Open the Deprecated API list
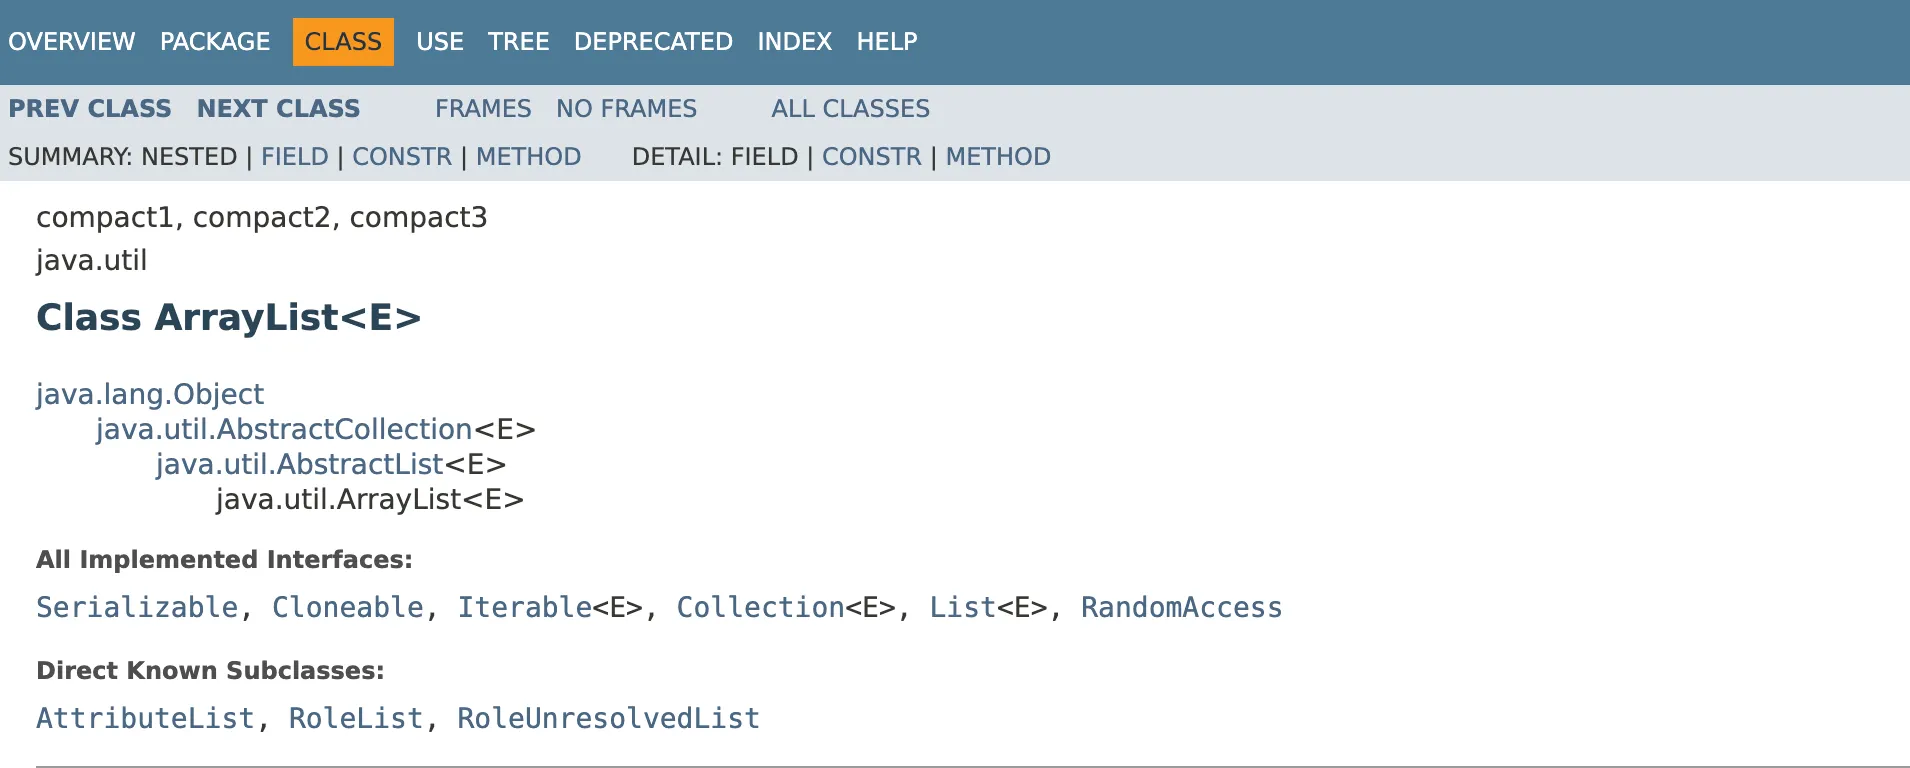 click(653, 42)
